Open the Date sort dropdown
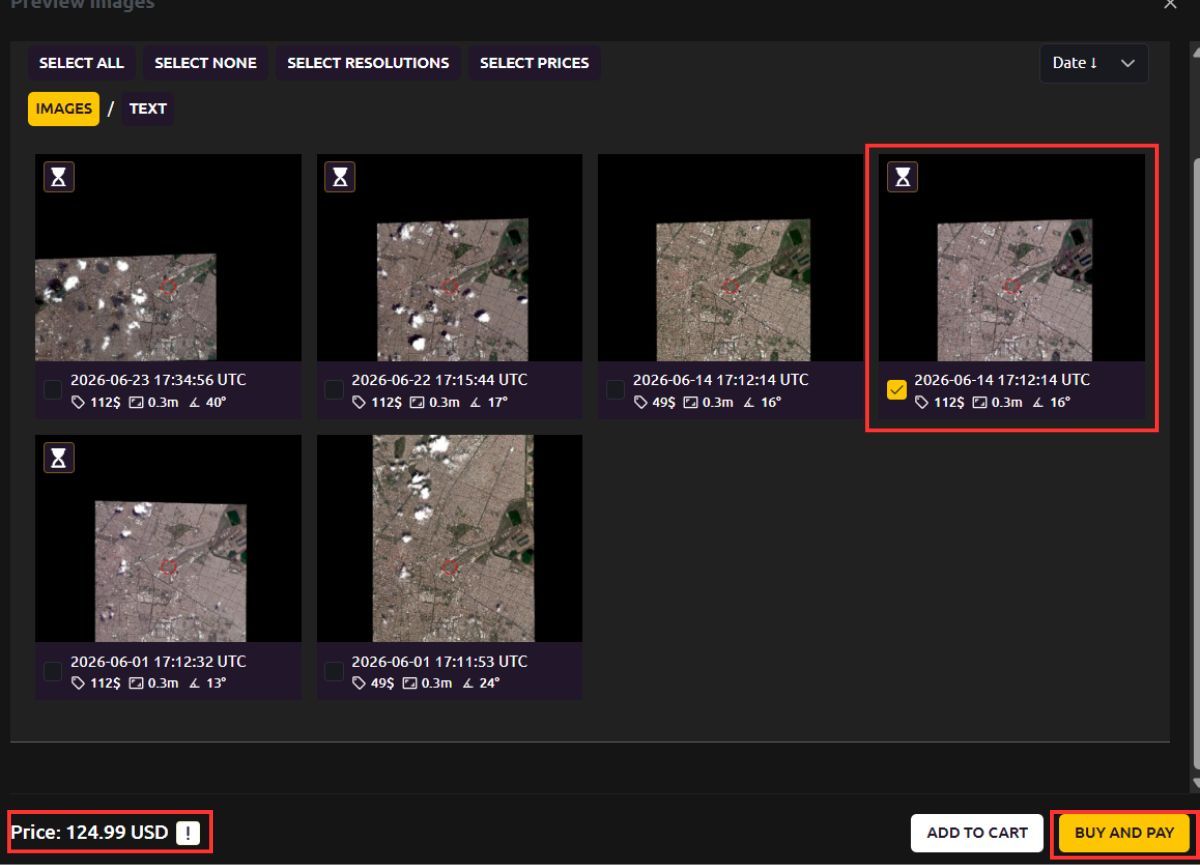The image size is (1200, 865). coord(1094,63)
